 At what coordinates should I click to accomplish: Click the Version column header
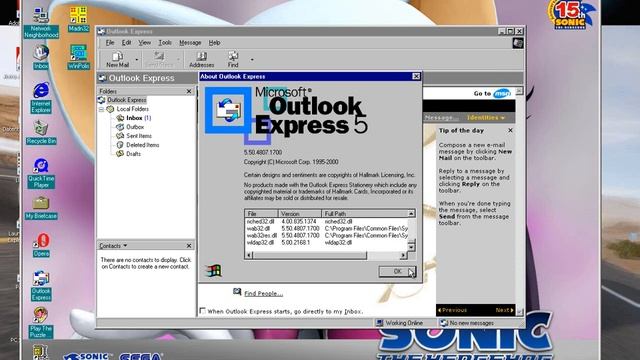tap(299, 213)
